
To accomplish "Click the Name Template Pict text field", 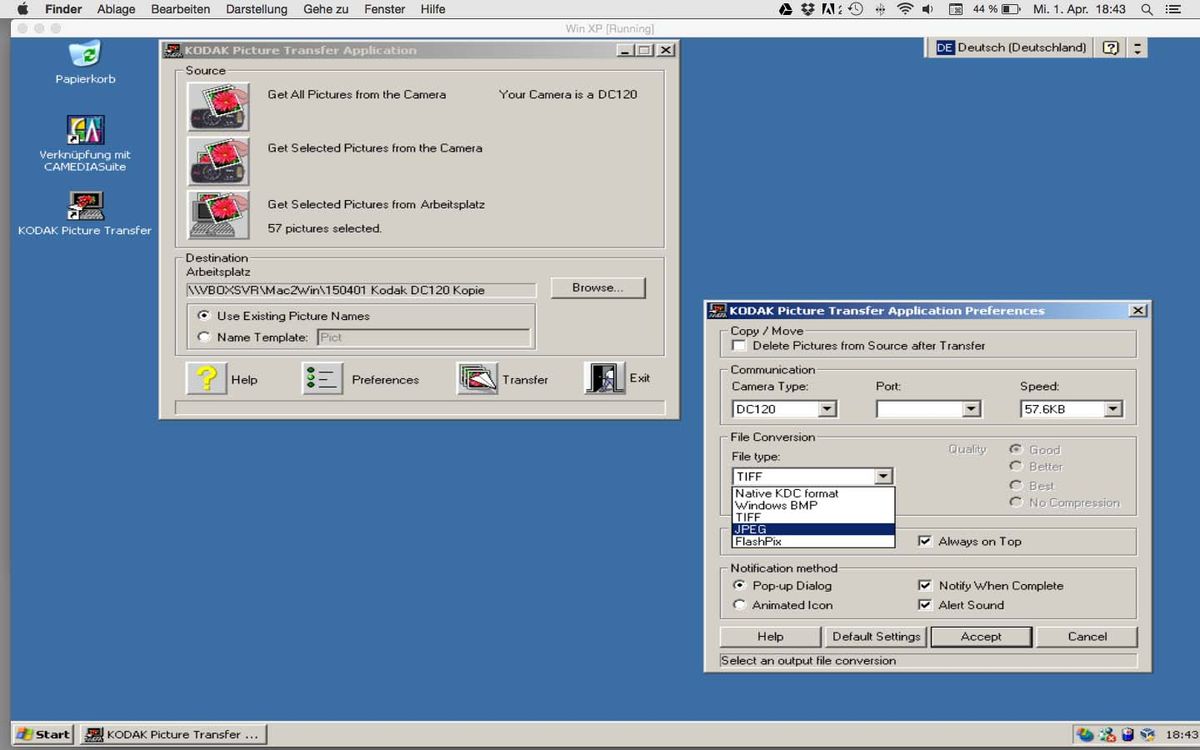I will pos(423,337).
